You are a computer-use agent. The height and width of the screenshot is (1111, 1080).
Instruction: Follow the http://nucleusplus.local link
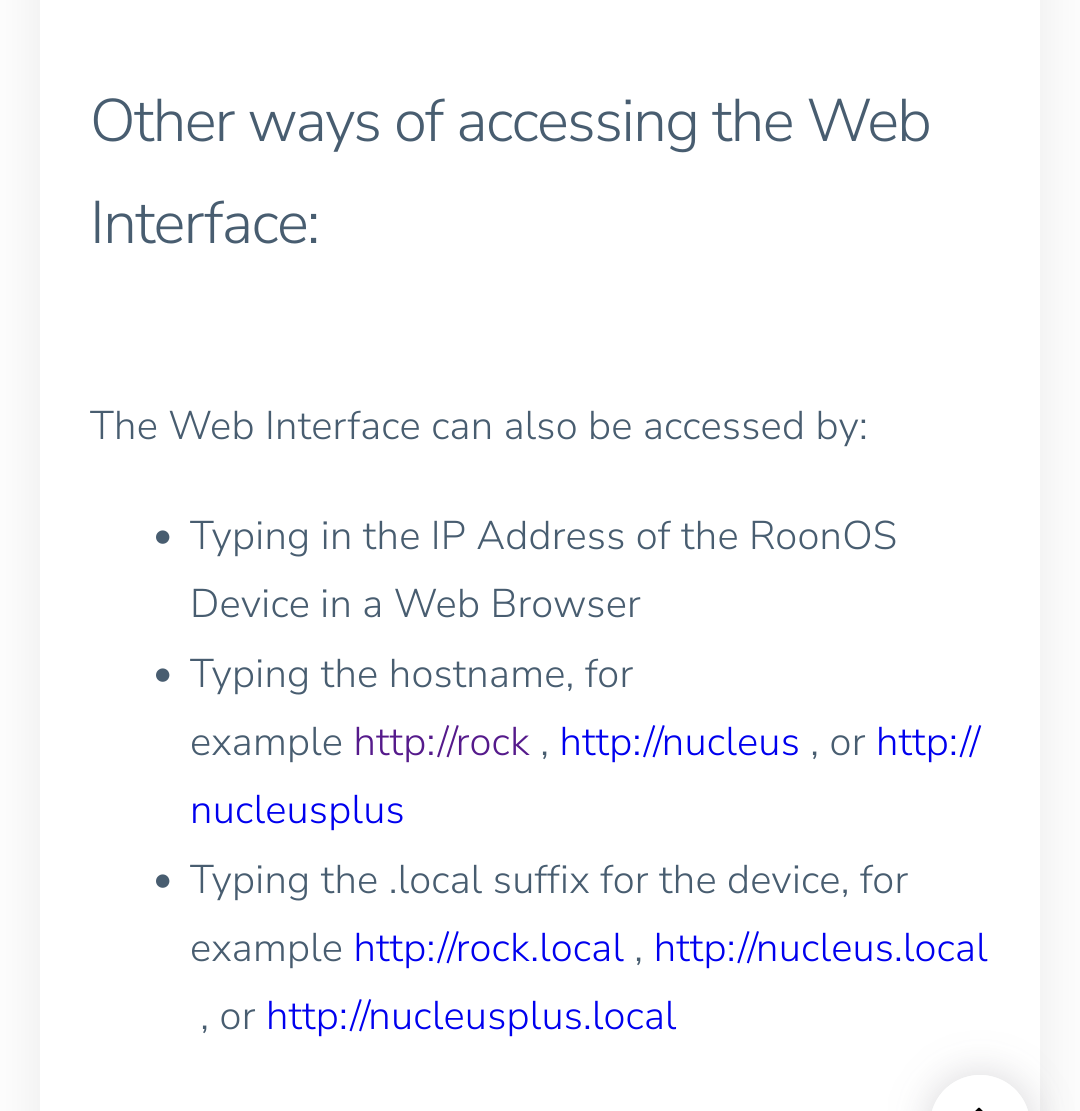[471, 1017]
